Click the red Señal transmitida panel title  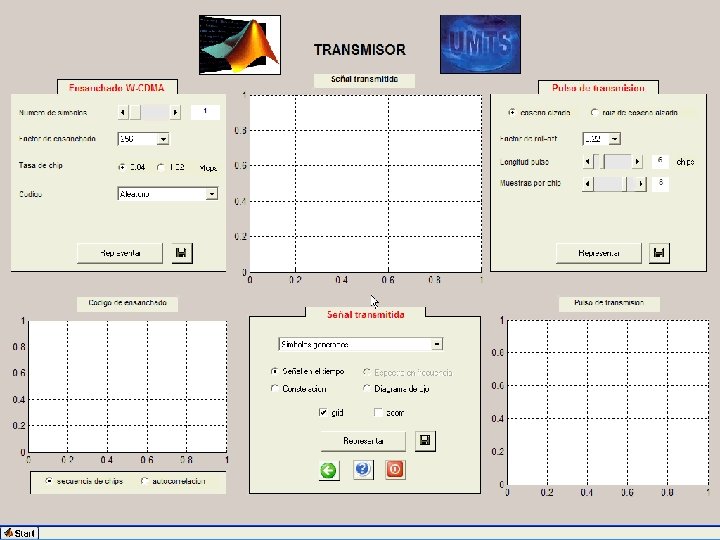click(x=366, y=315)
